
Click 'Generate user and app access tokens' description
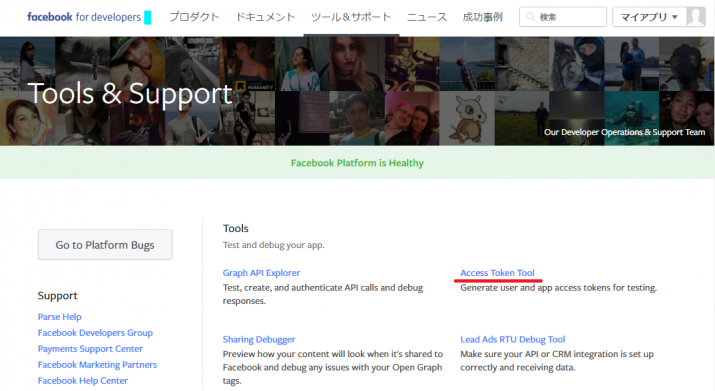click(x=558, y=288)
